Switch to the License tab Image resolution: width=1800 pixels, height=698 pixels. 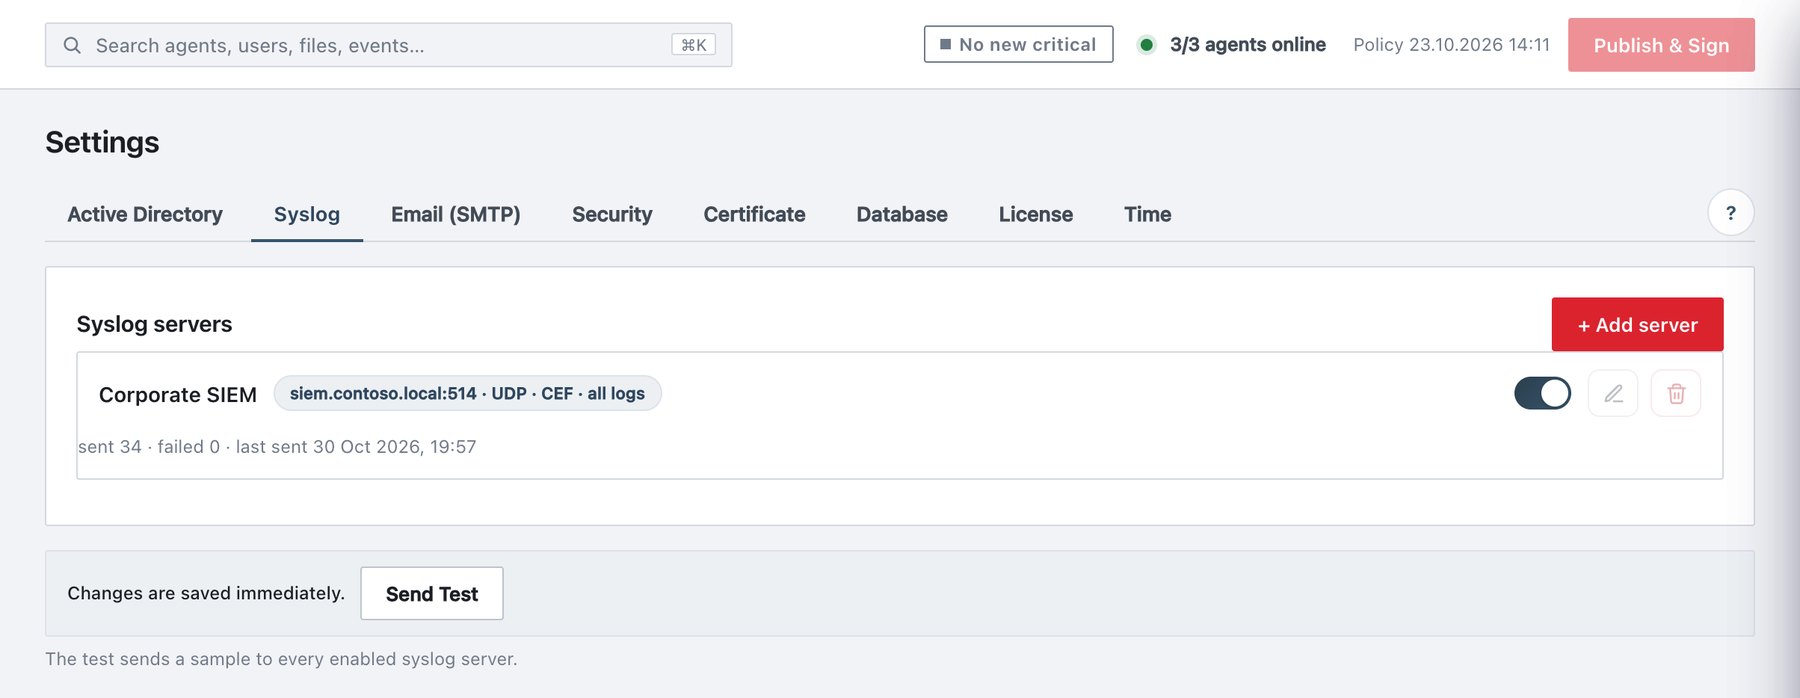point(1036,214)
